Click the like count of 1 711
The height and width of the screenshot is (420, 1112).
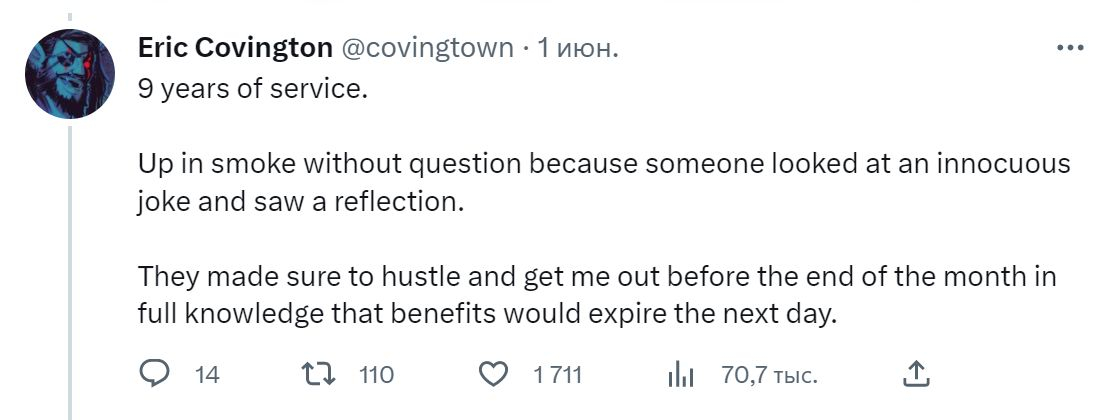click(558, 376)
